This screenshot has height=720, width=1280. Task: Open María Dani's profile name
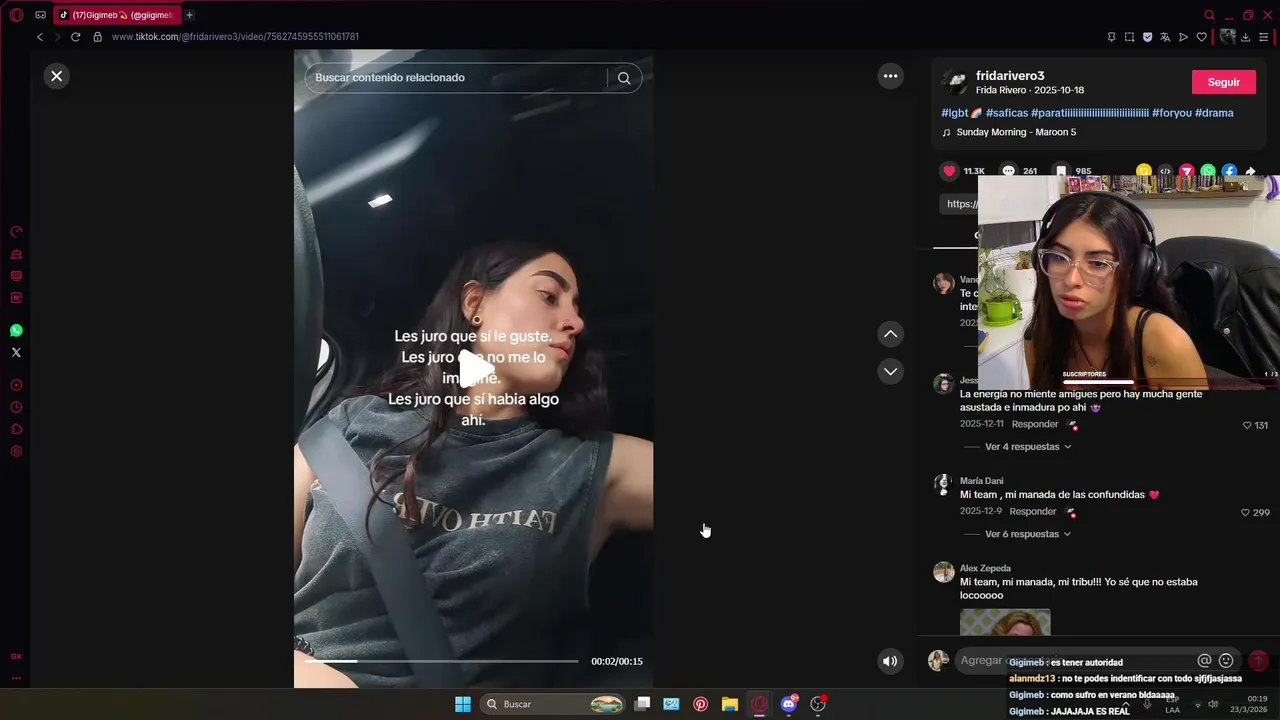click(981, 481)
